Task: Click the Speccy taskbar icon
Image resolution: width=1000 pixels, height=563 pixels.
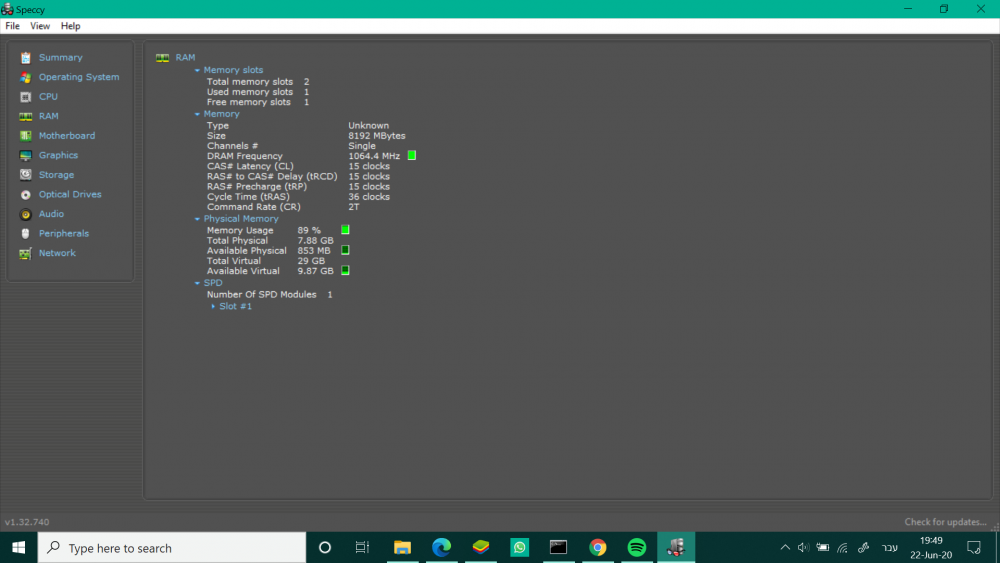Action: [x=676, y=547]
